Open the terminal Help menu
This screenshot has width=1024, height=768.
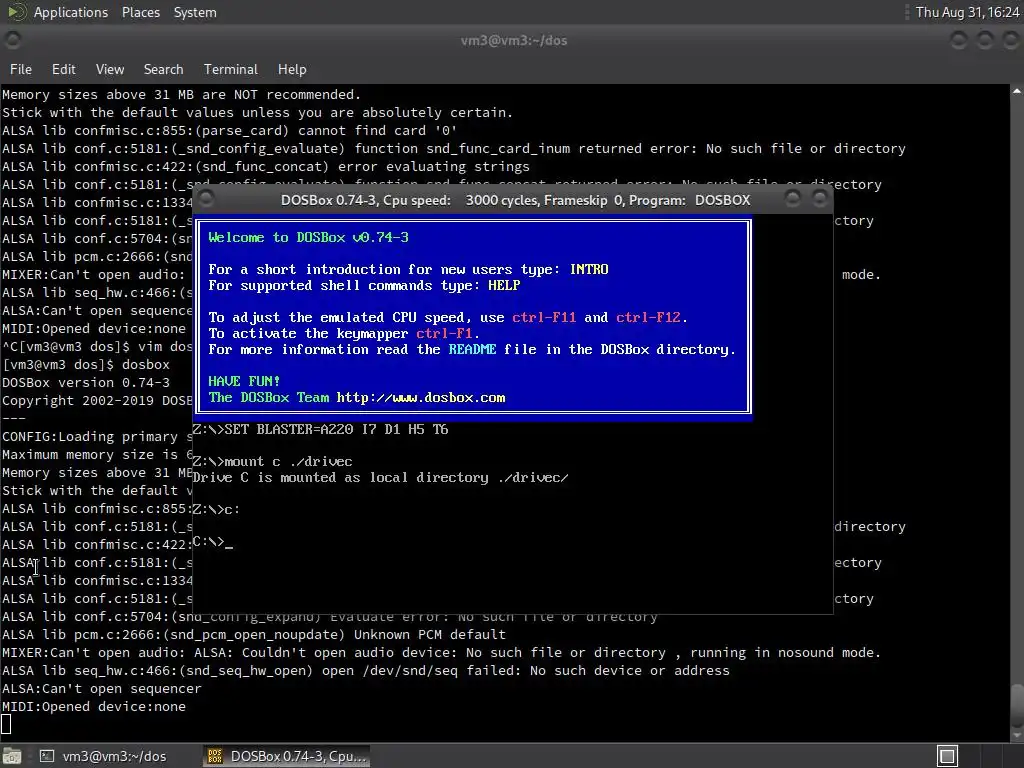click(x=292, y=69)
